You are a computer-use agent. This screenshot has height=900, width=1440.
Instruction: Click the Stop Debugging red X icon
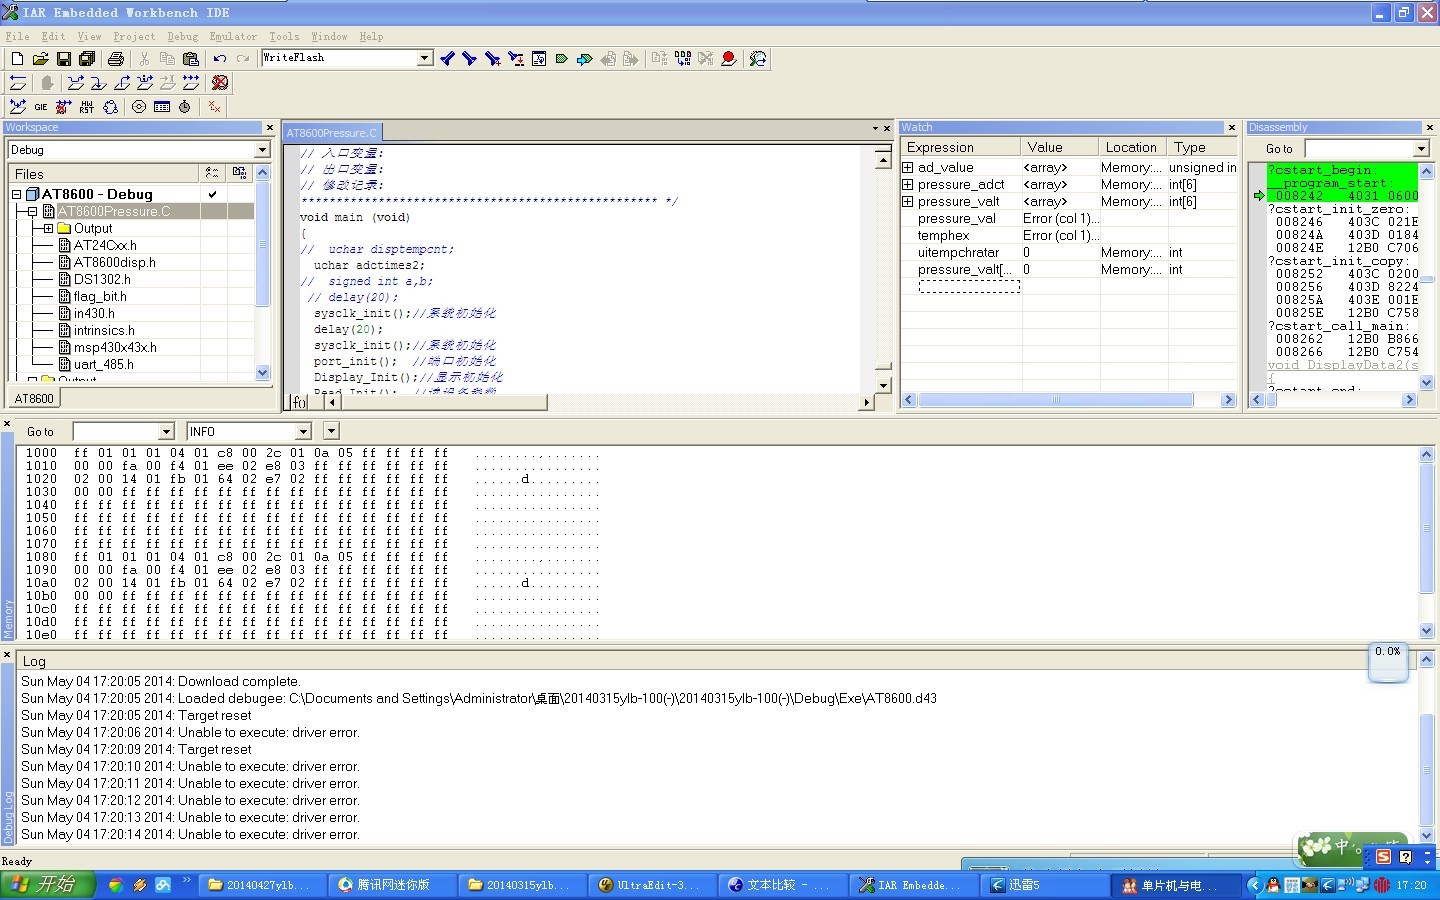tap(220, 83)
